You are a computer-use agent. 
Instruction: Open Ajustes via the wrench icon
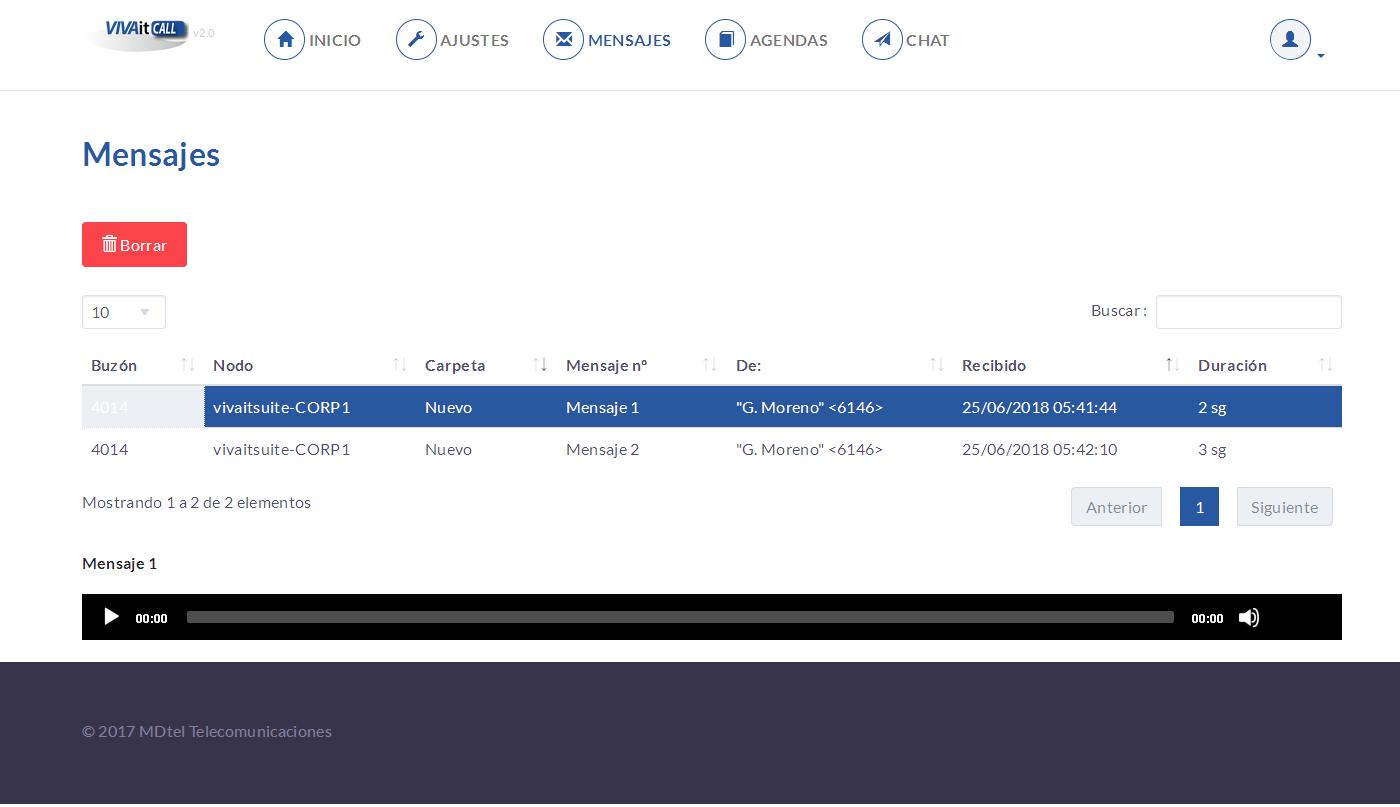416,40
